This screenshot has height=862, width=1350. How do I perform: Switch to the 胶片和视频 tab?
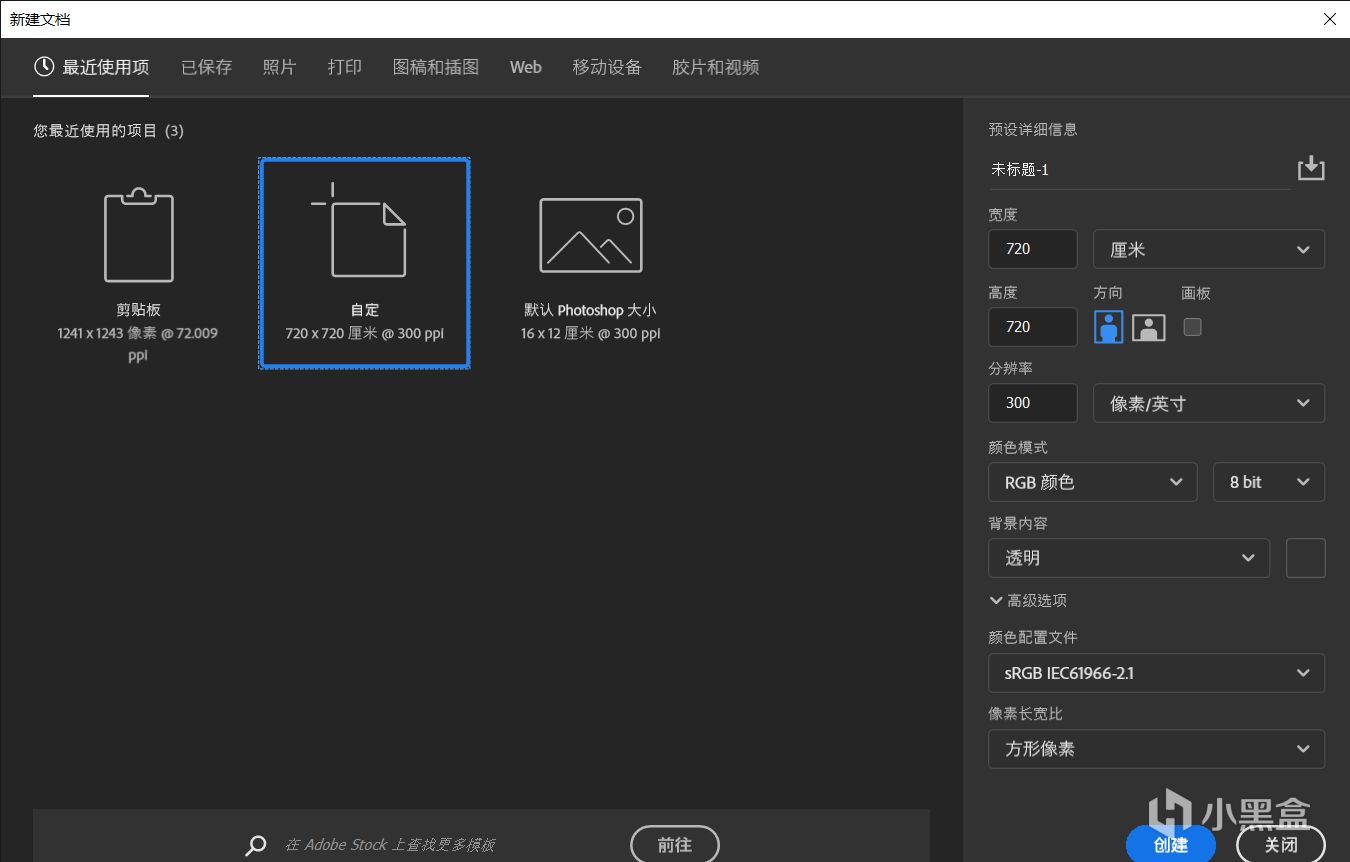(x=716, y=67)
